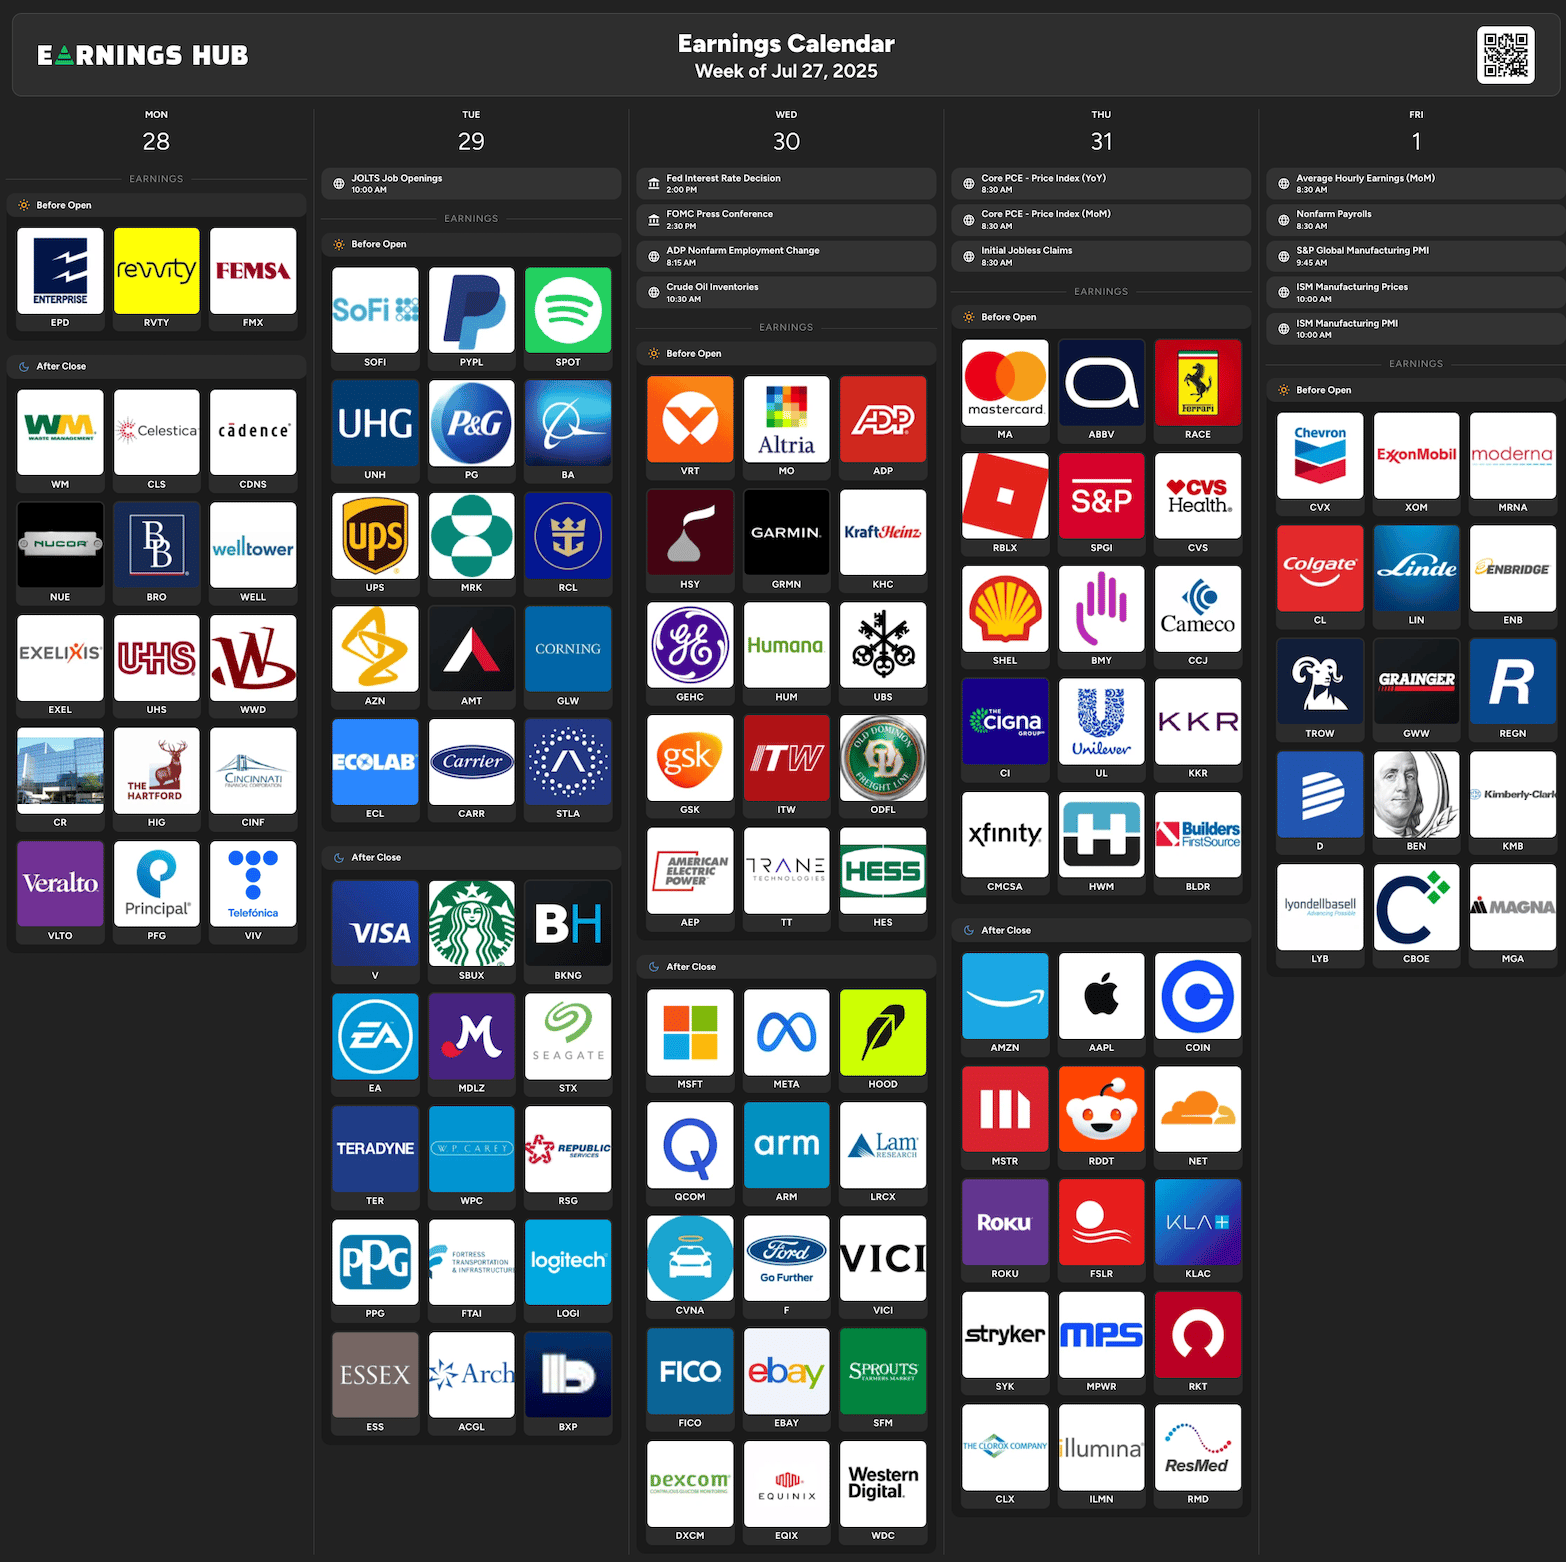The image size is (1566, 1562).
Task: Open Average Hourly Earnings (MoM) event
Action: point(1416,184)
